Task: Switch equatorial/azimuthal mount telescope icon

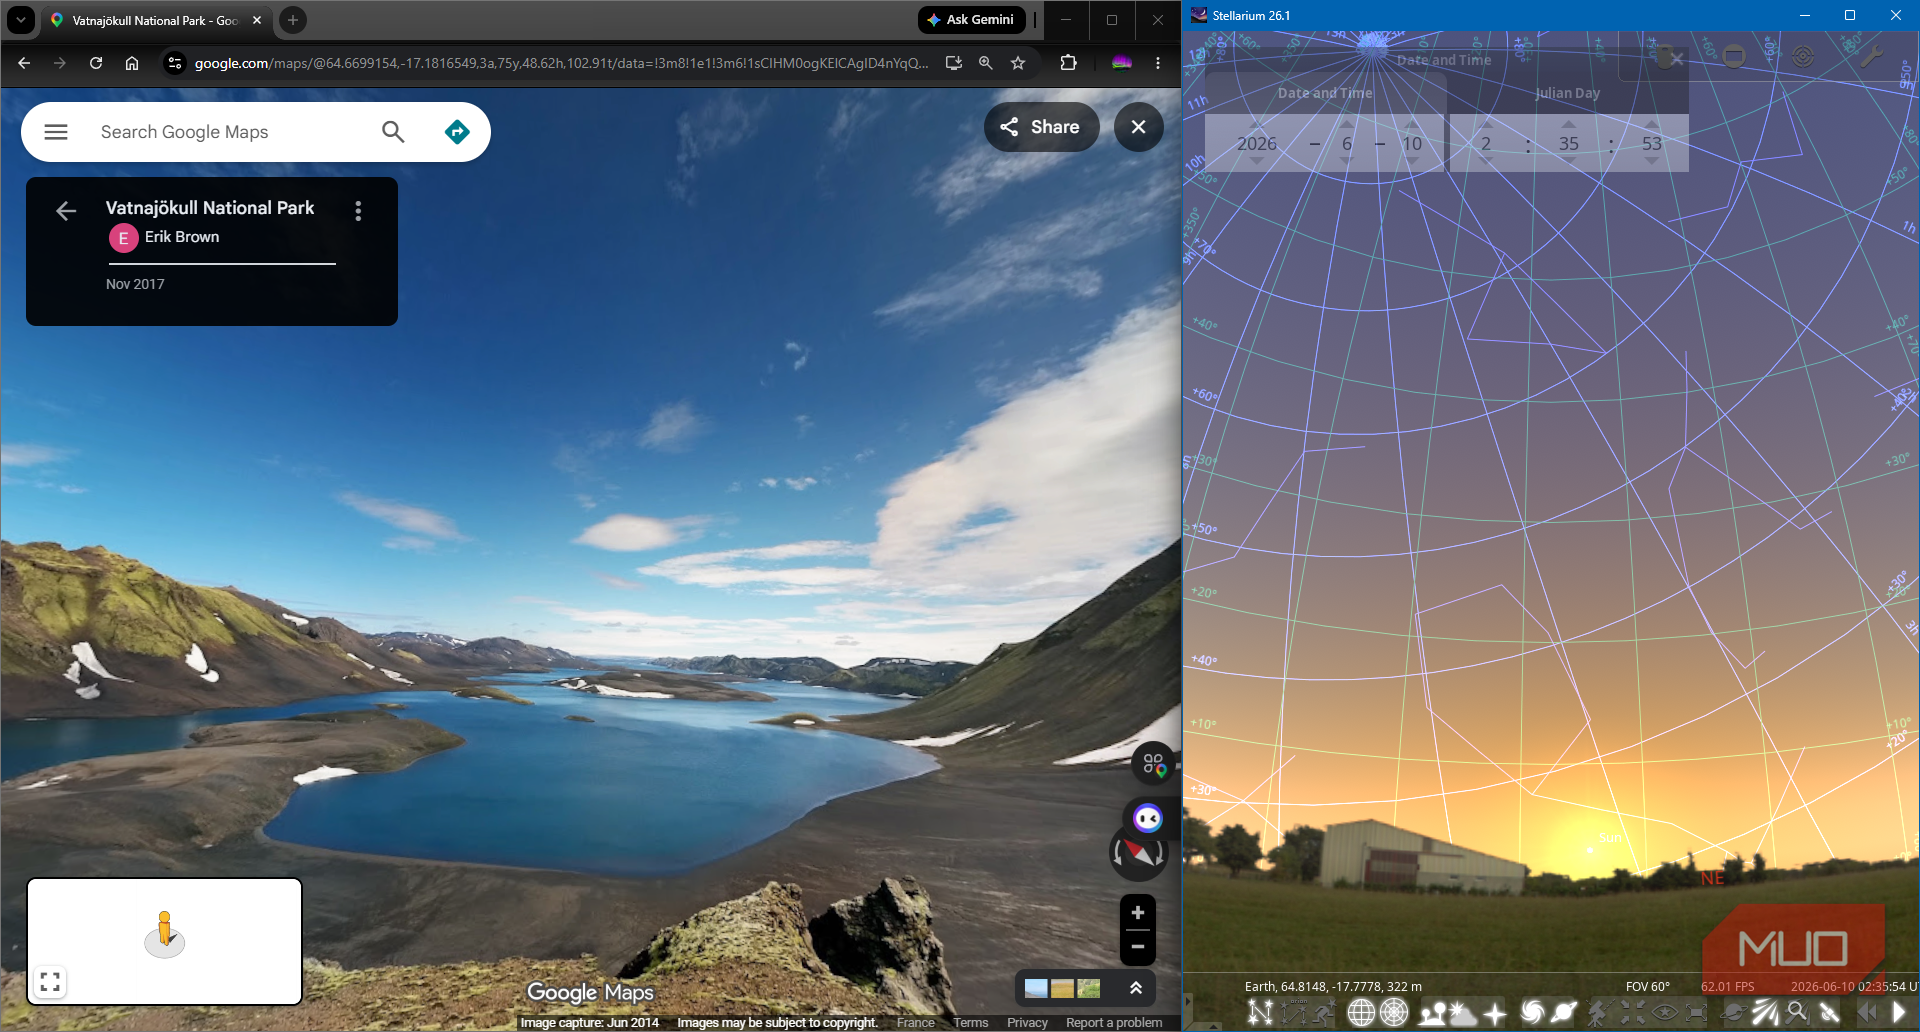Action: (x=1600, y=1013)
